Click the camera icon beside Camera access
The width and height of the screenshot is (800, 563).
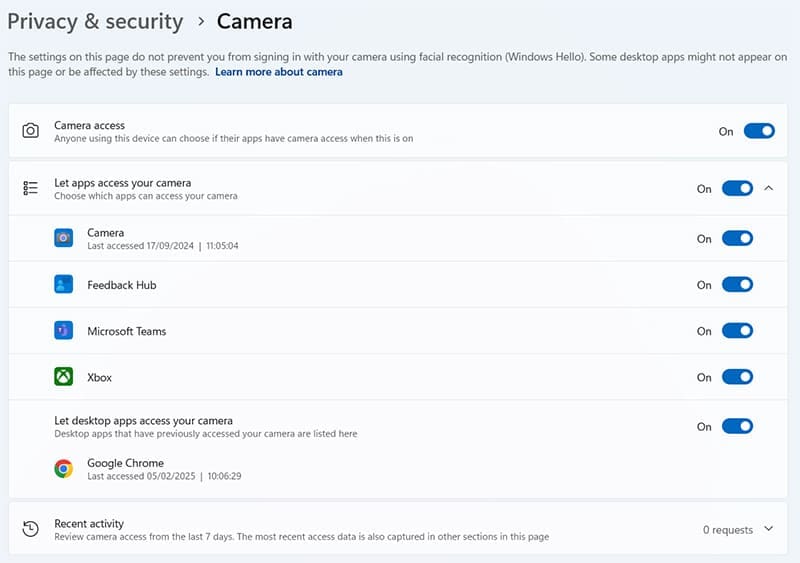pos(31,131)
